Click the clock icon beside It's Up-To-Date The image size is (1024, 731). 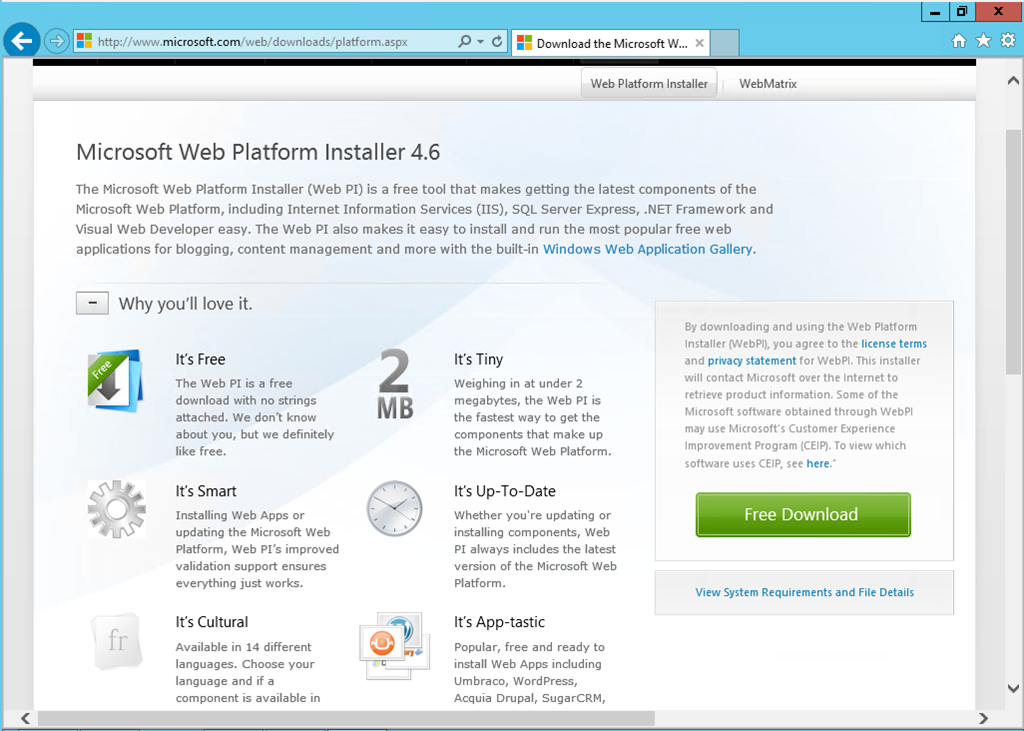click(x=394, y=509)
